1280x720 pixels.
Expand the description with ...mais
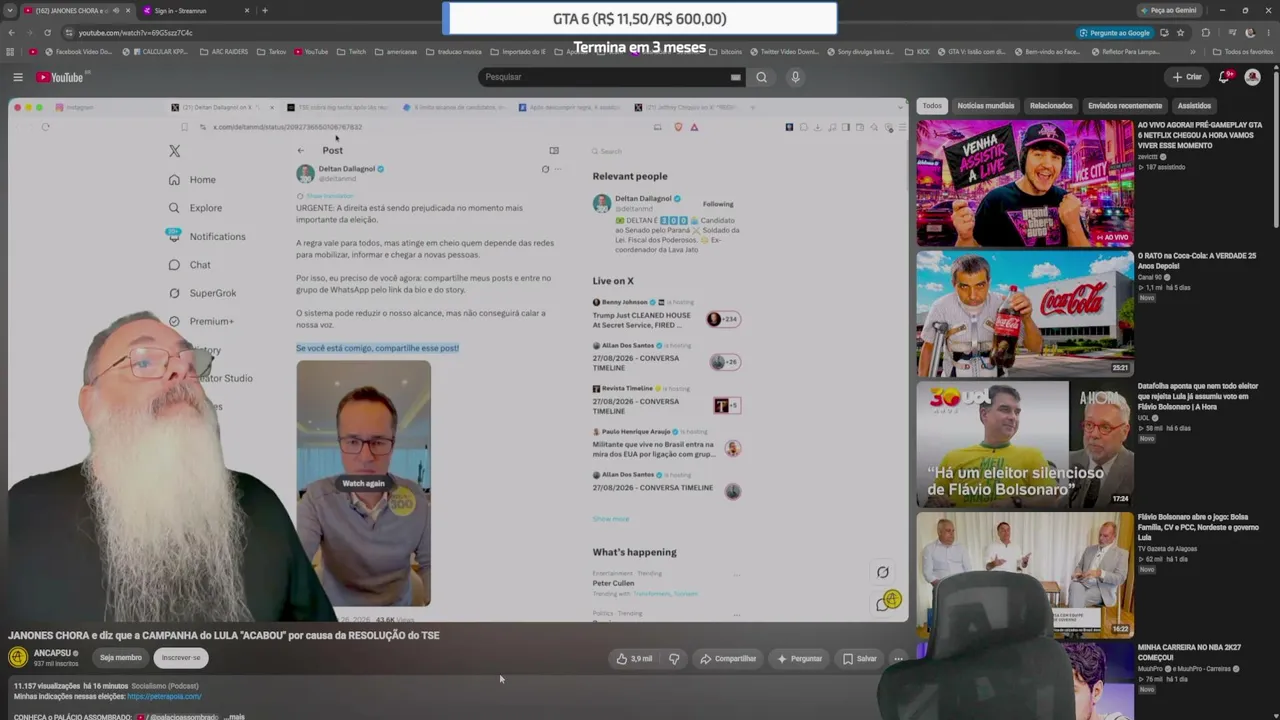click(x=234, y=716)
